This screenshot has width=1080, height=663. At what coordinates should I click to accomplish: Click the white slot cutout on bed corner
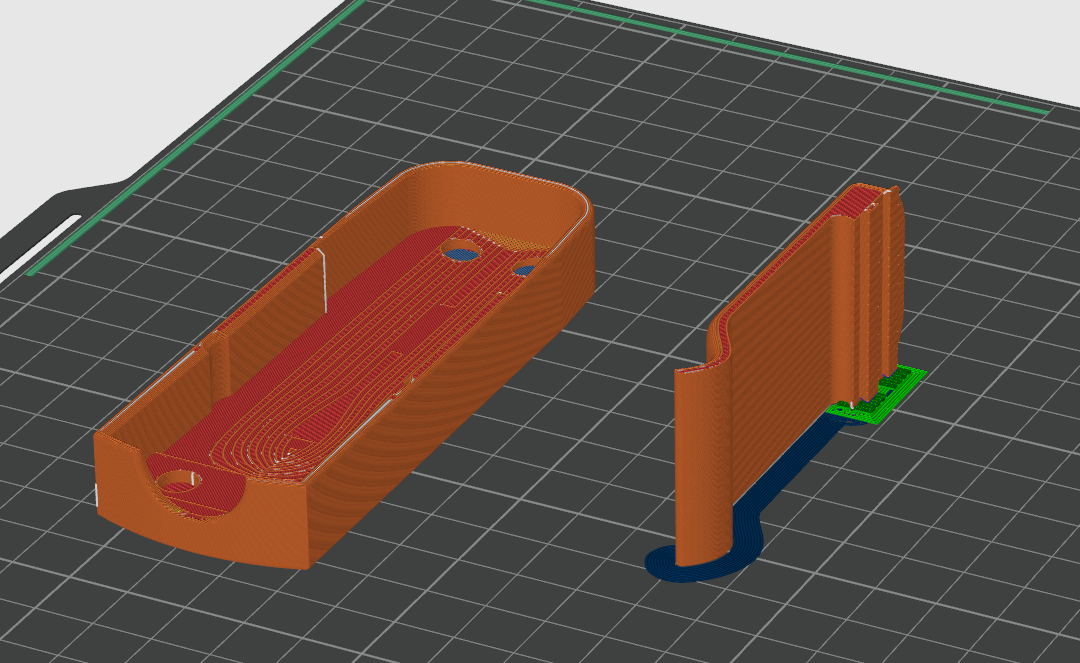(x=40, y=249)
